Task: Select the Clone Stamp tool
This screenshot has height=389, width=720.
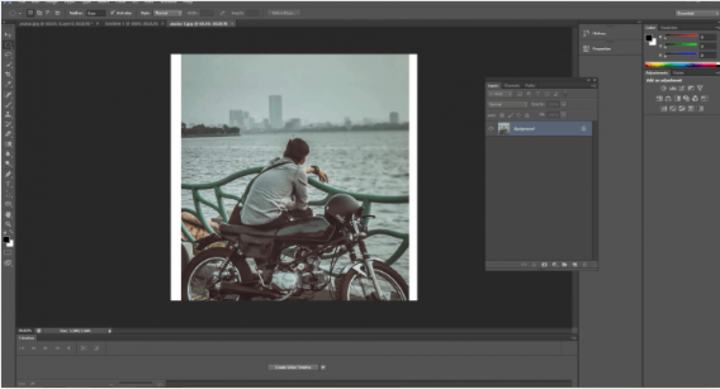Action: tap(8, 114)
